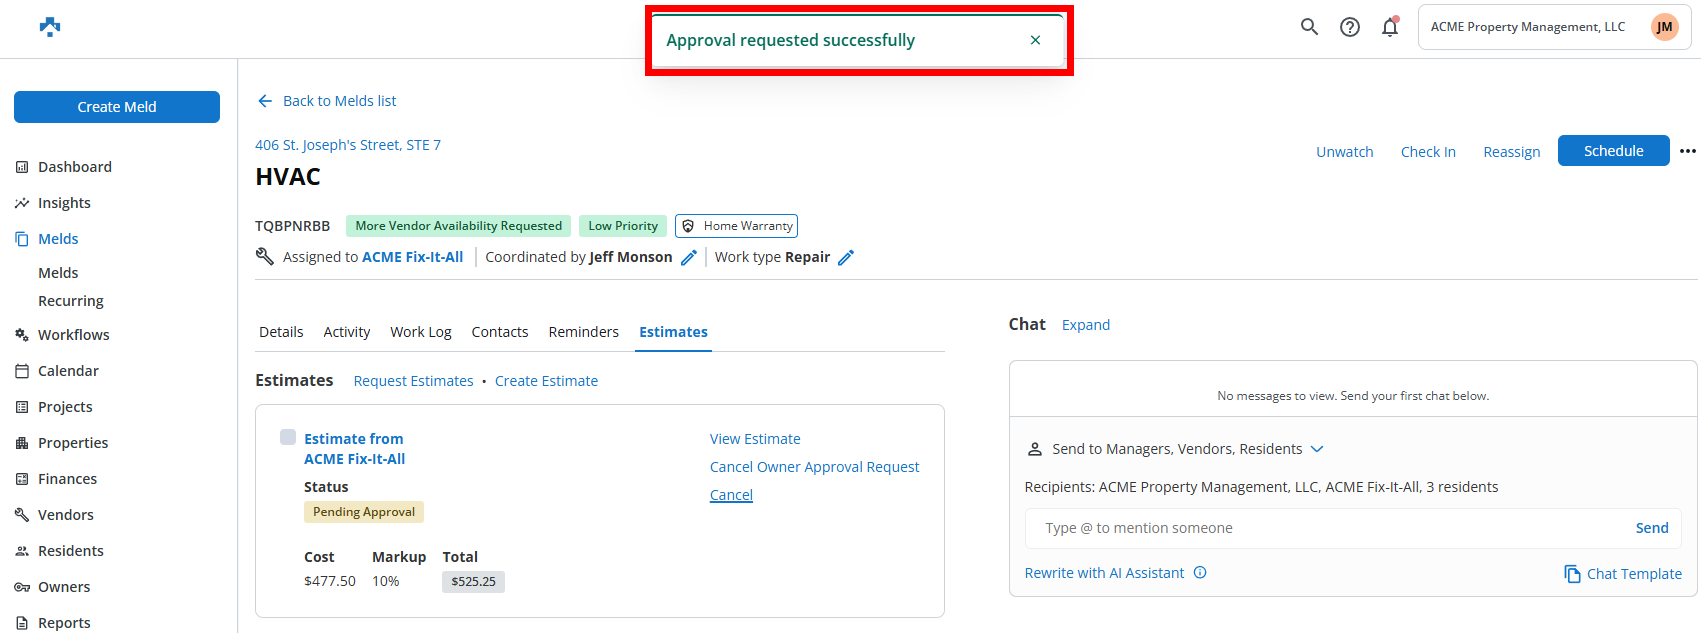Open the three-dot more actions menu
The height and width of the screenshot is (633, 1701).
[x=1688, y=151]
